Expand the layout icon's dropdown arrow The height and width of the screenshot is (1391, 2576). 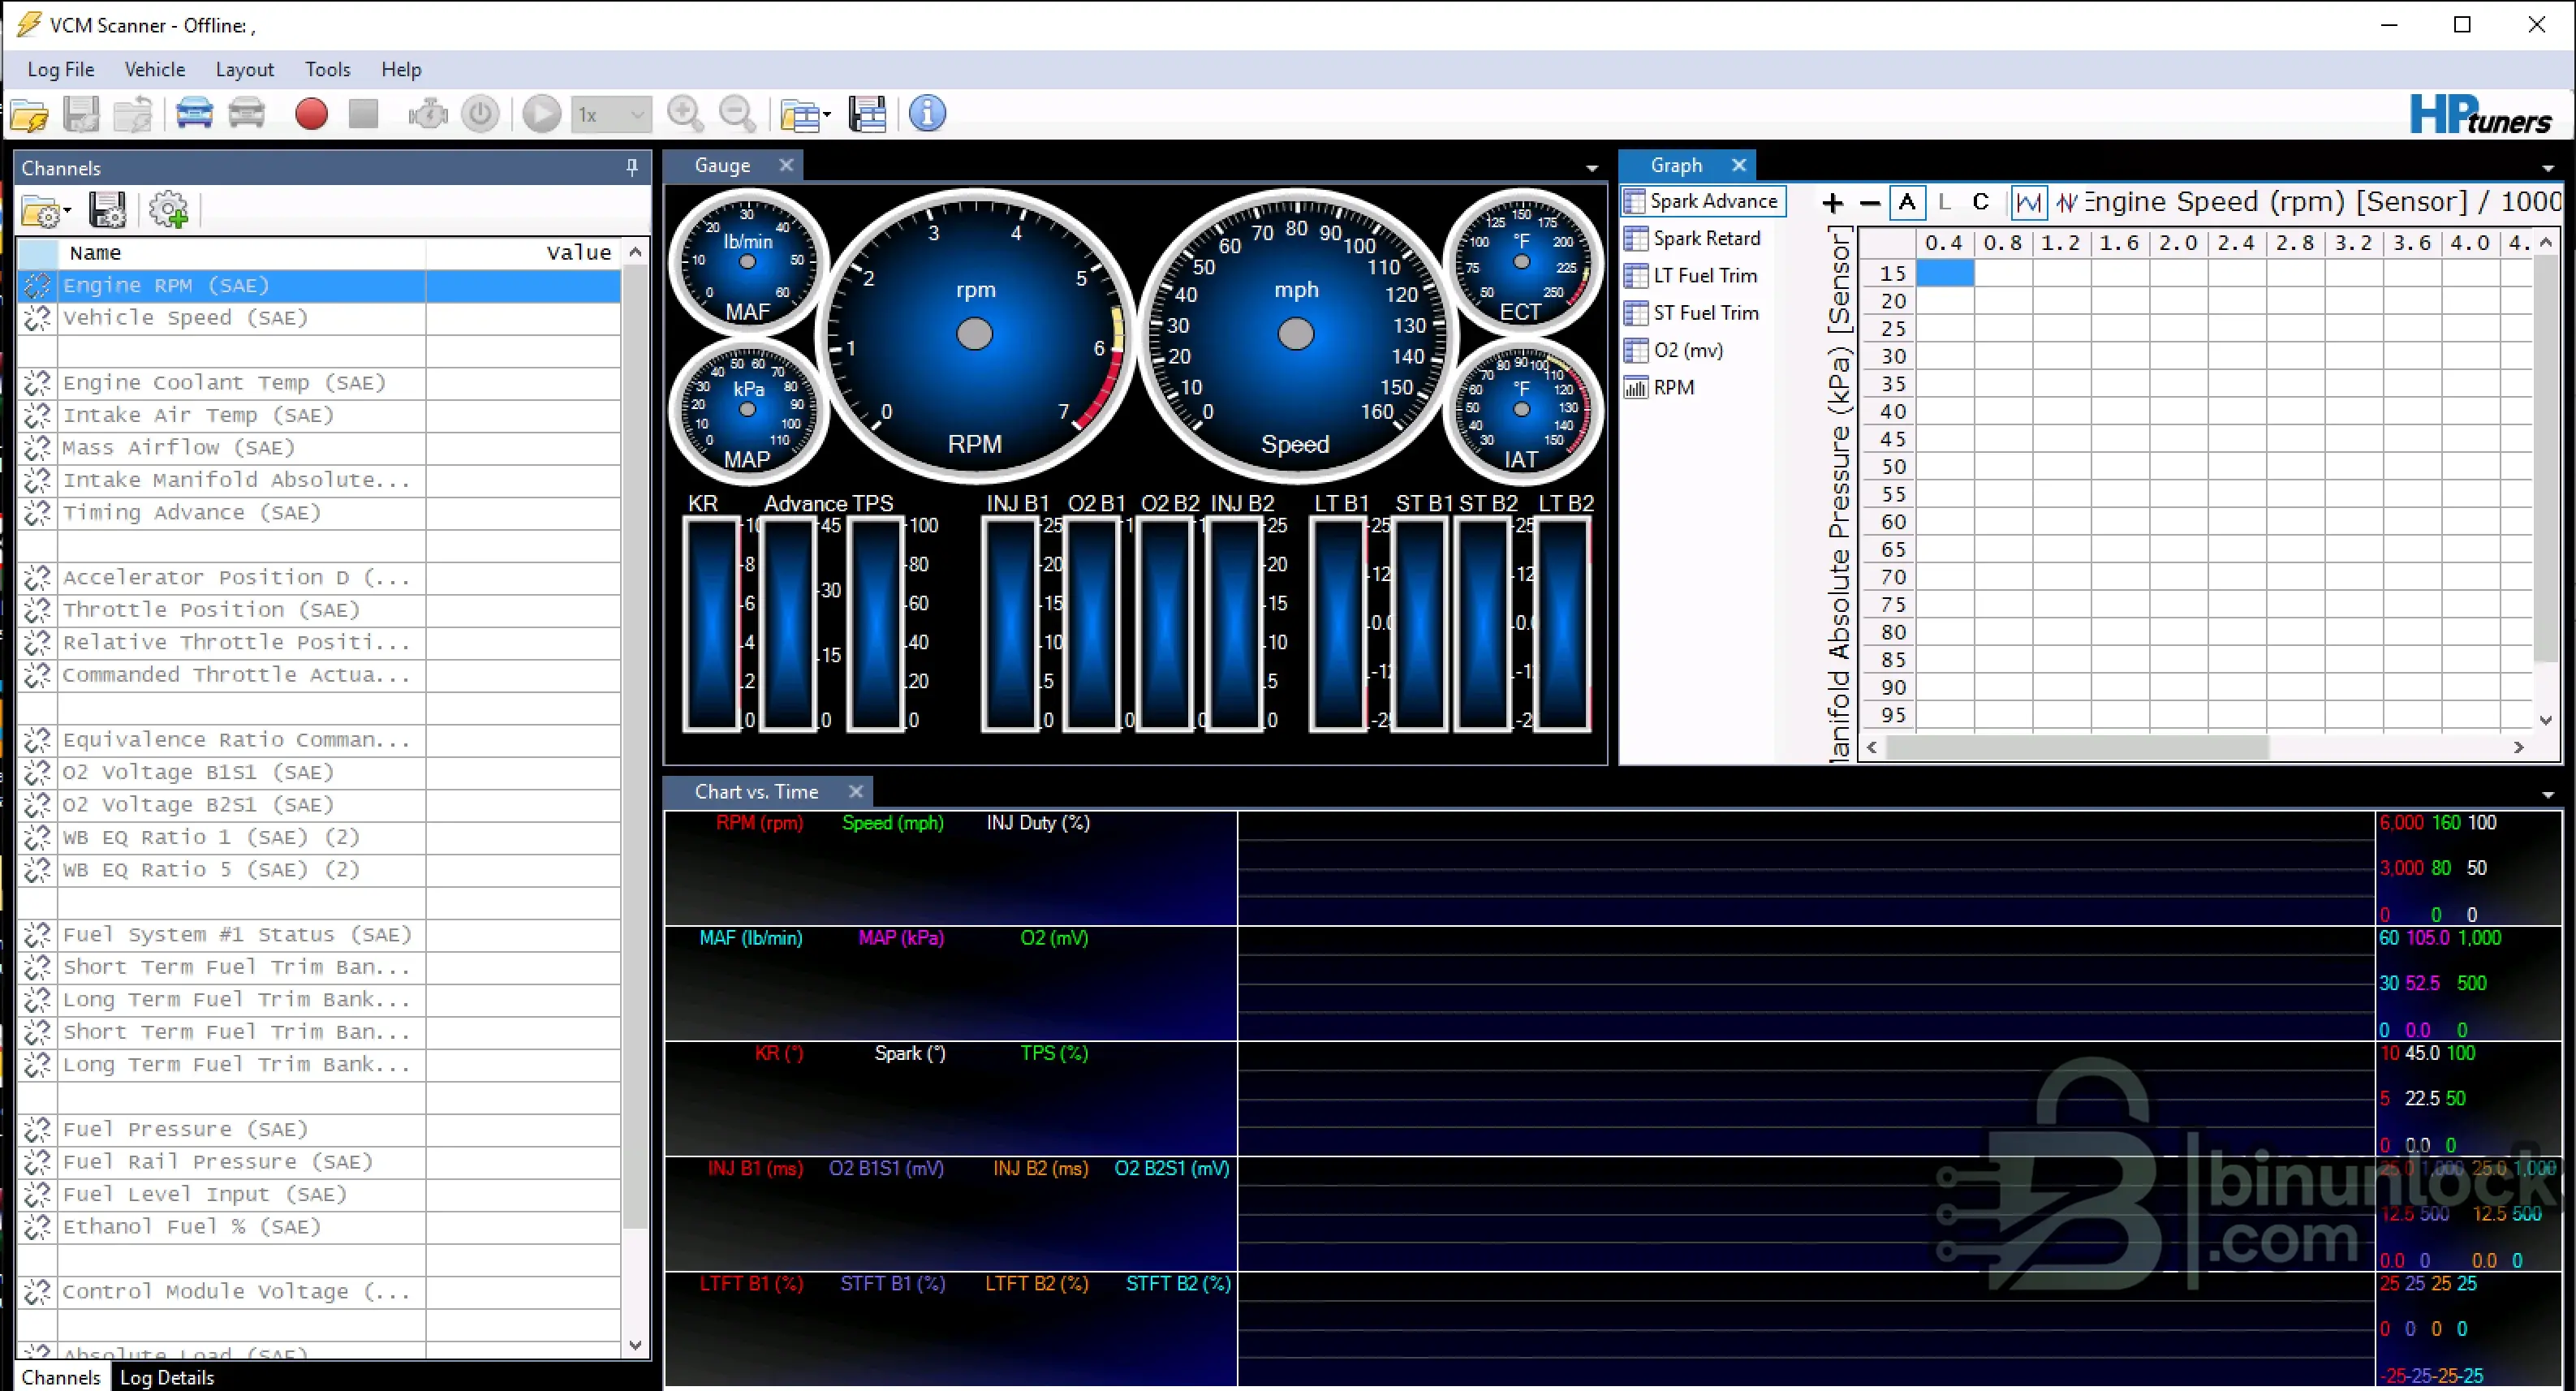tap(827, 116)
